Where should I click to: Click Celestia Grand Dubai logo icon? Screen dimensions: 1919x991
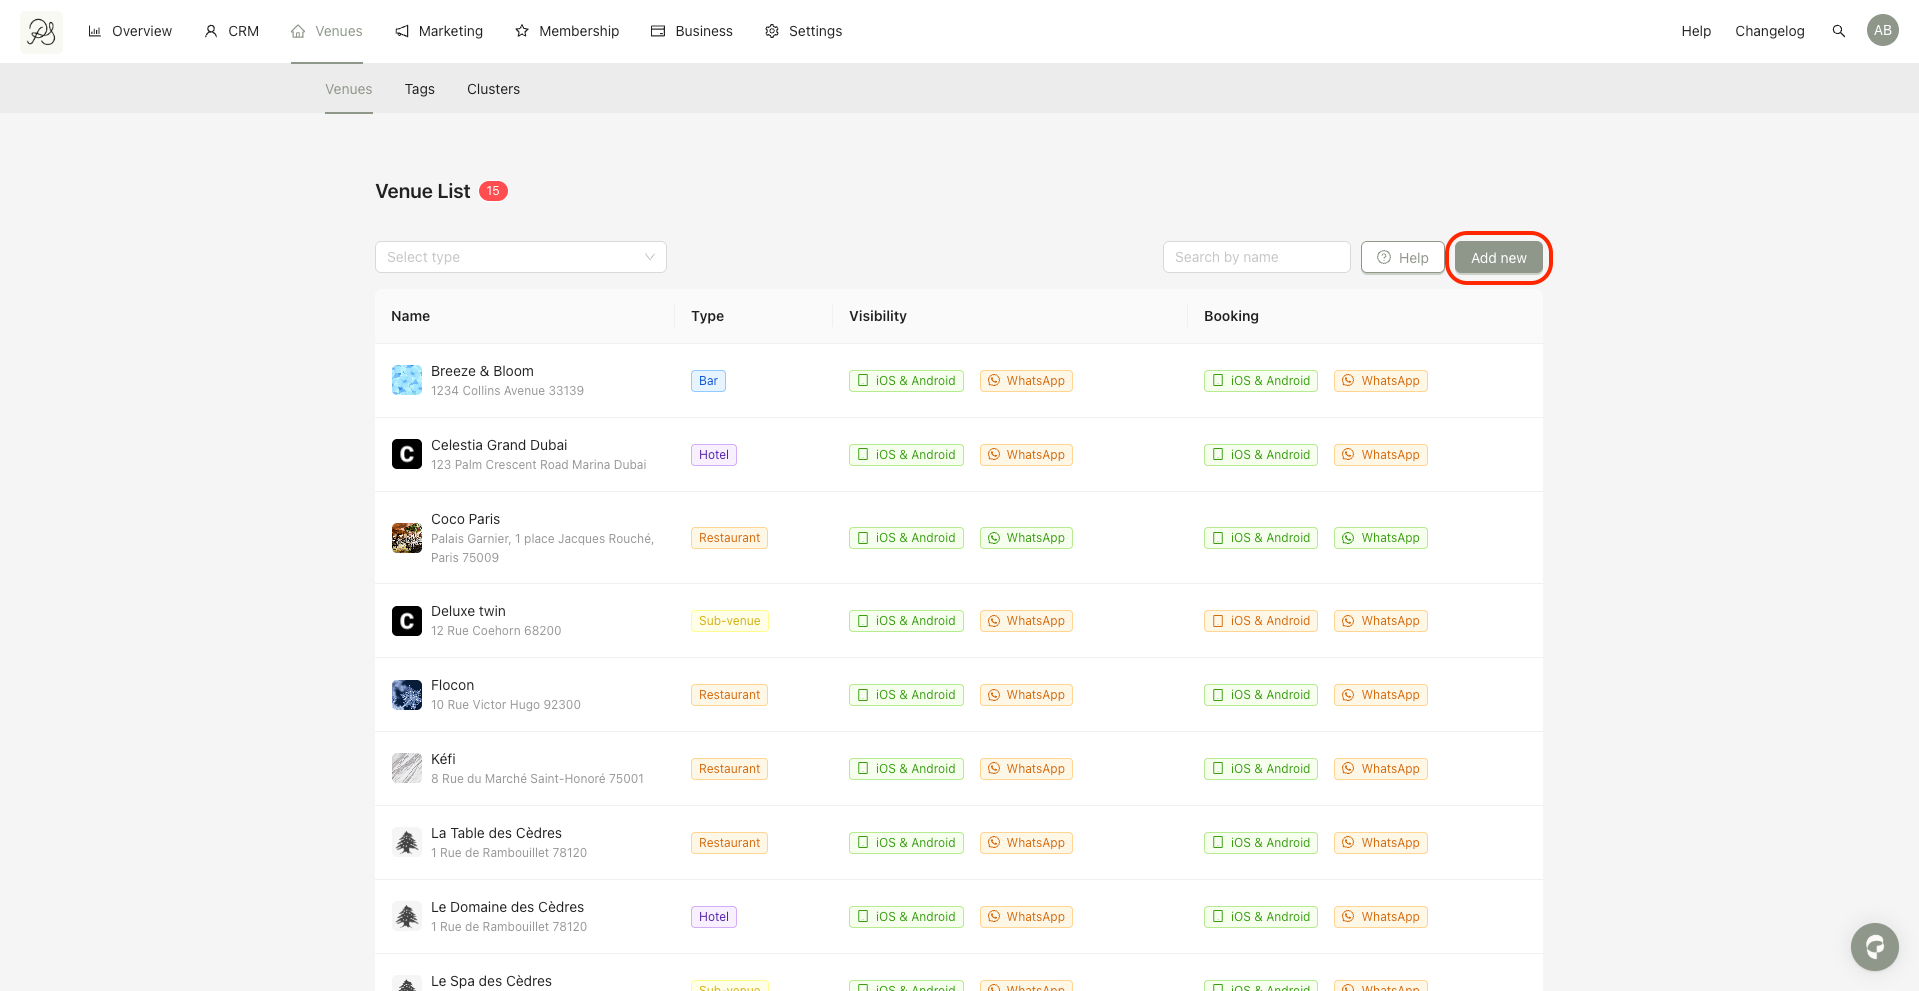pyautogui.click(x=406, y=454)
